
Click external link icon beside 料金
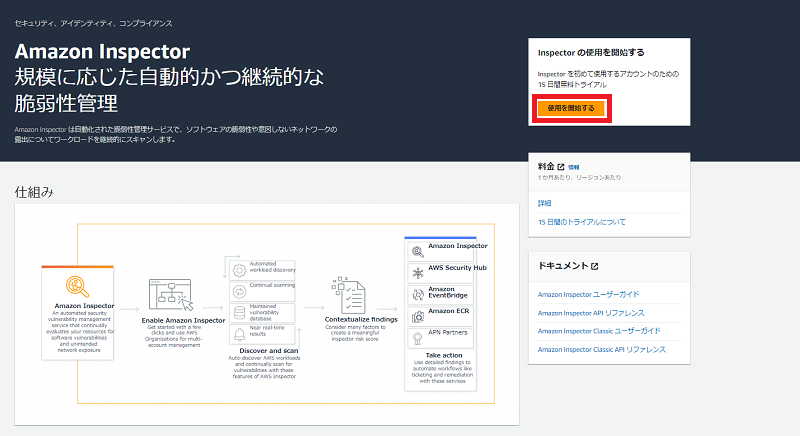click(x=561, y=167)
